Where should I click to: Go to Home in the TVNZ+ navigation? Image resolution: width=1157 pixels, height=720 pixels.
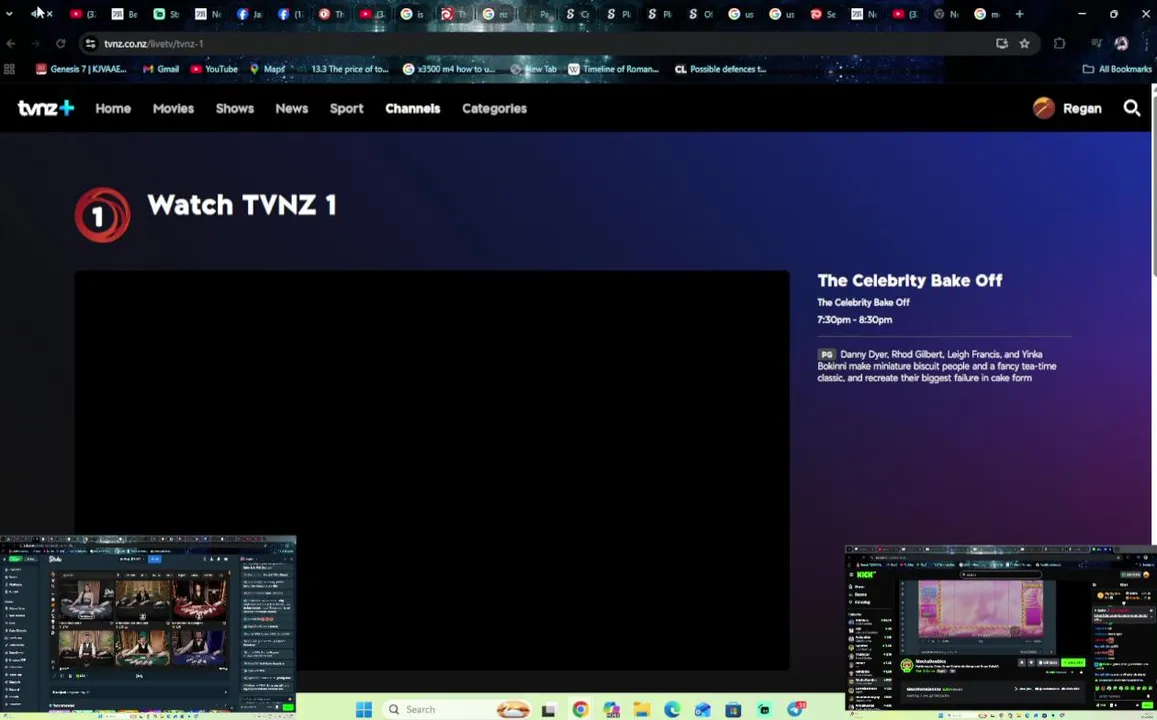(113, 108)
